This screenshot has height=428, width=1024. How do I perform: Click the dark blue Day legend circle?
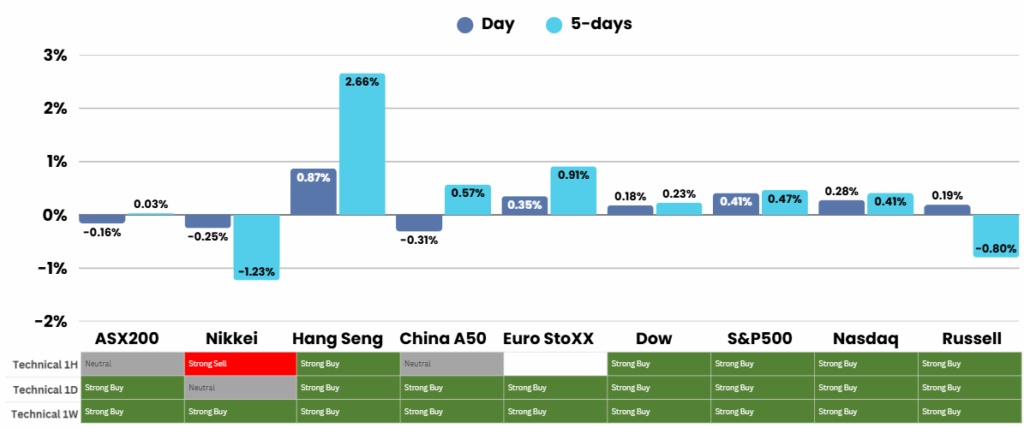coord(464,25)
